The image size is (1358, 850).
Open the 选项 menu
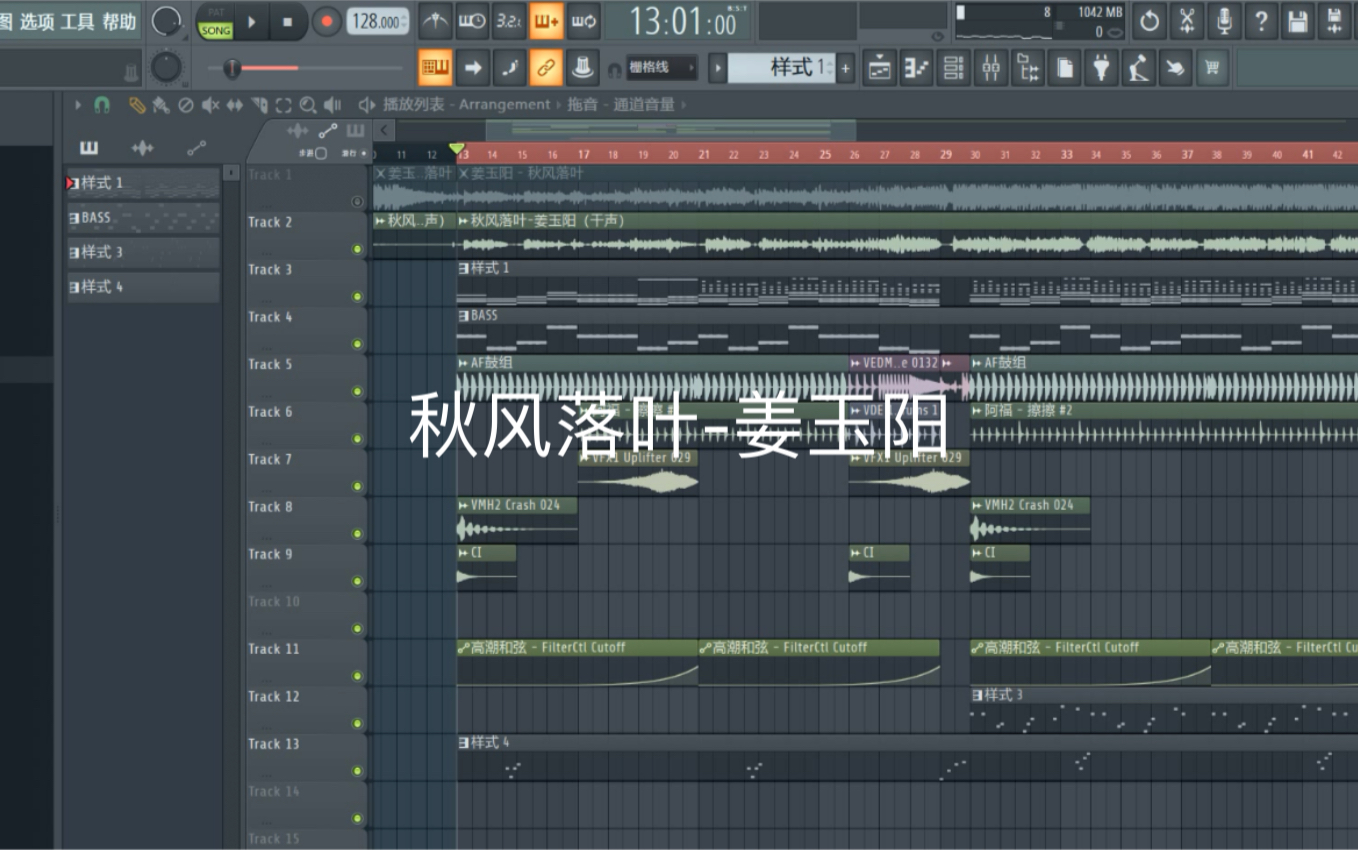pyautogui.click(x=37, y=21)
